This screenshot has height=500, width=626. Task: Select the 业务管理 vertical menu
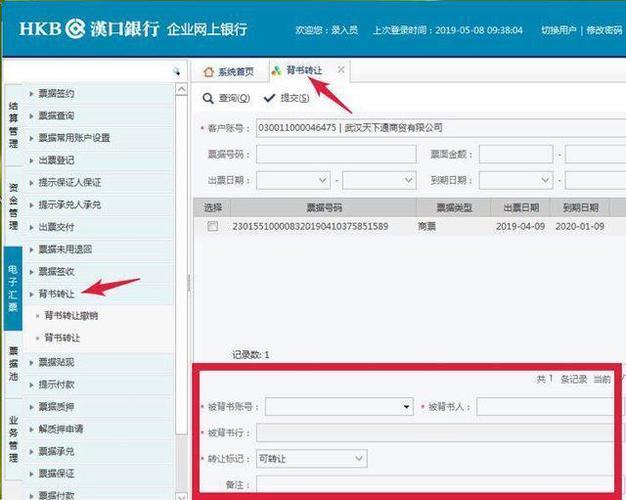(x=13, y=438)
